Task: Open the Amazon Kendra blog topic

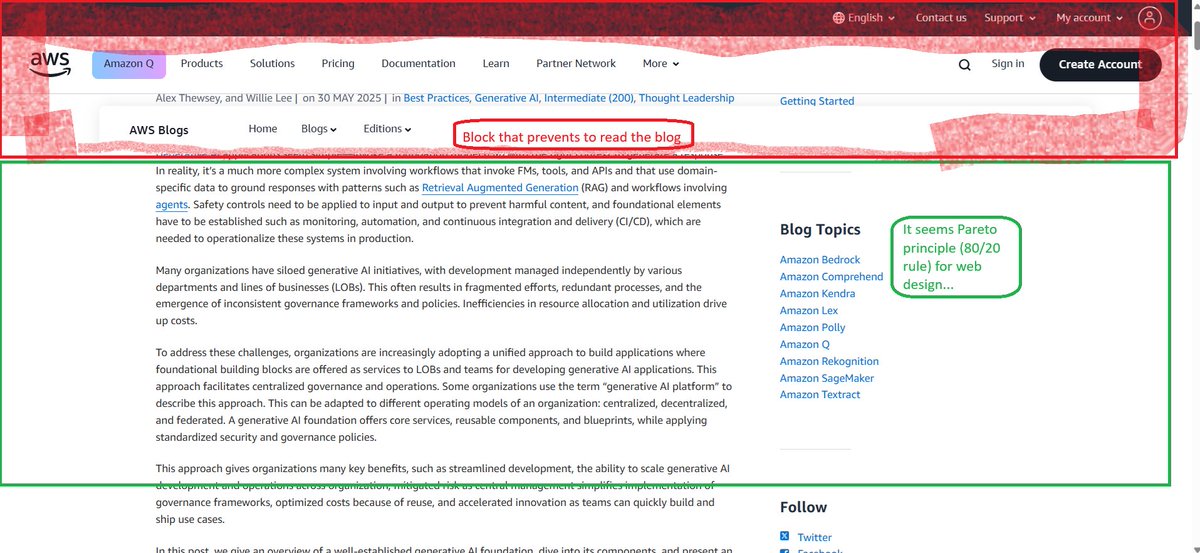Action: point(817,294)
